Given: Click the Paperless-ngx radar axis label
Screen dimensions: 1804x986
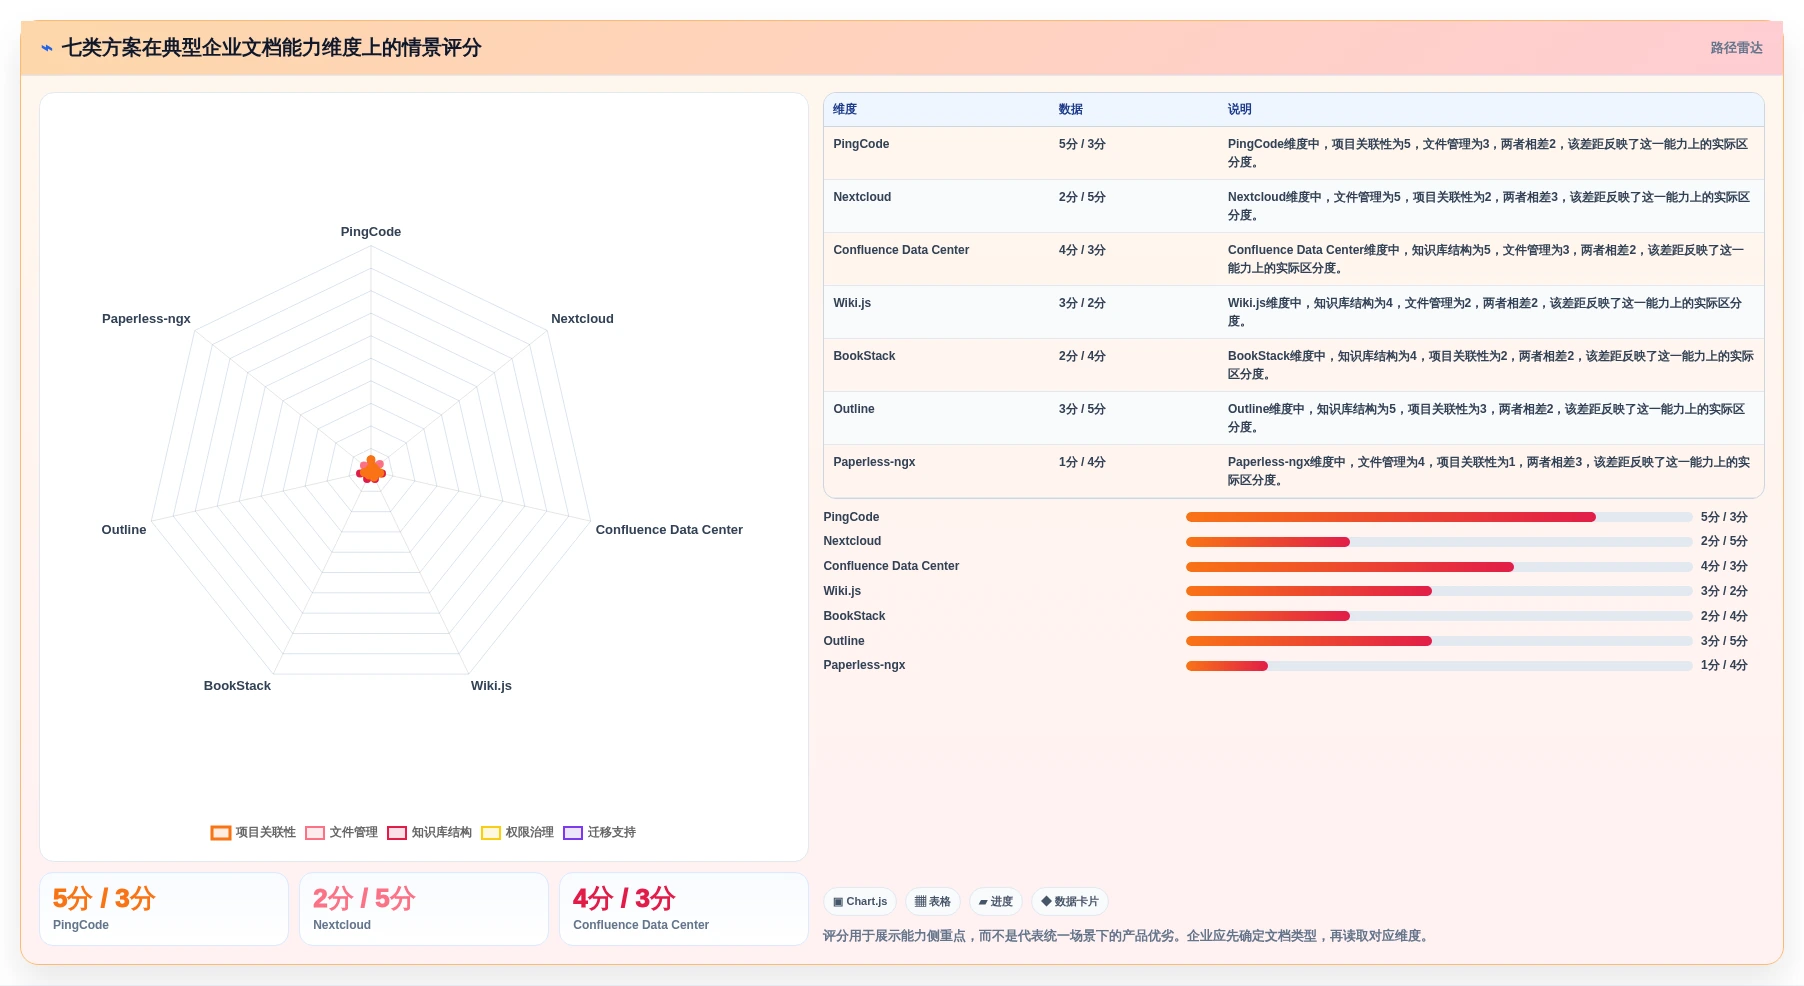Looking at the screenshot, I should (x=146, y=319).
